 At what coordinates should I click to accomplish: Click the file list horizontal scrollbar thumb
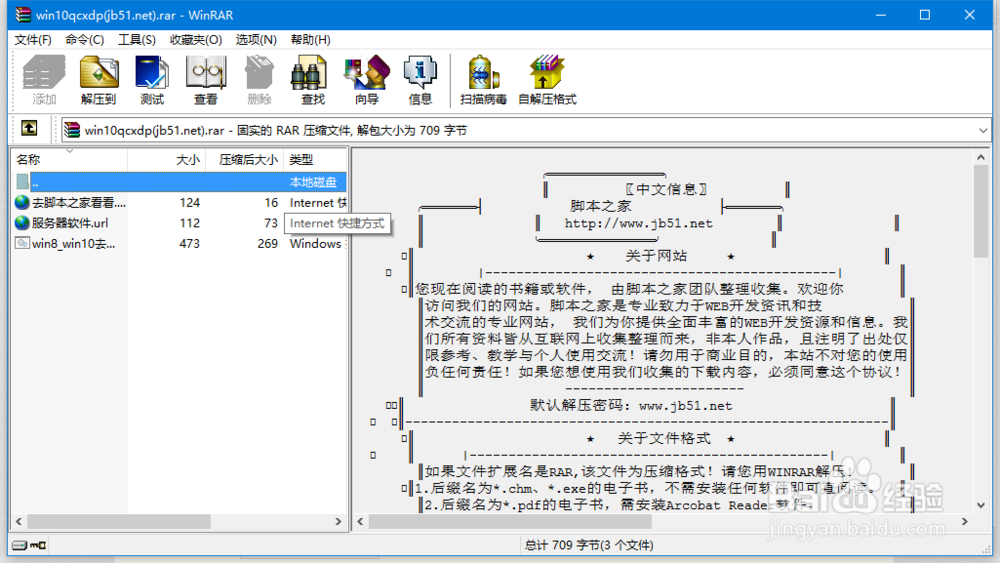pyautogui.click(x=119, y=522)
